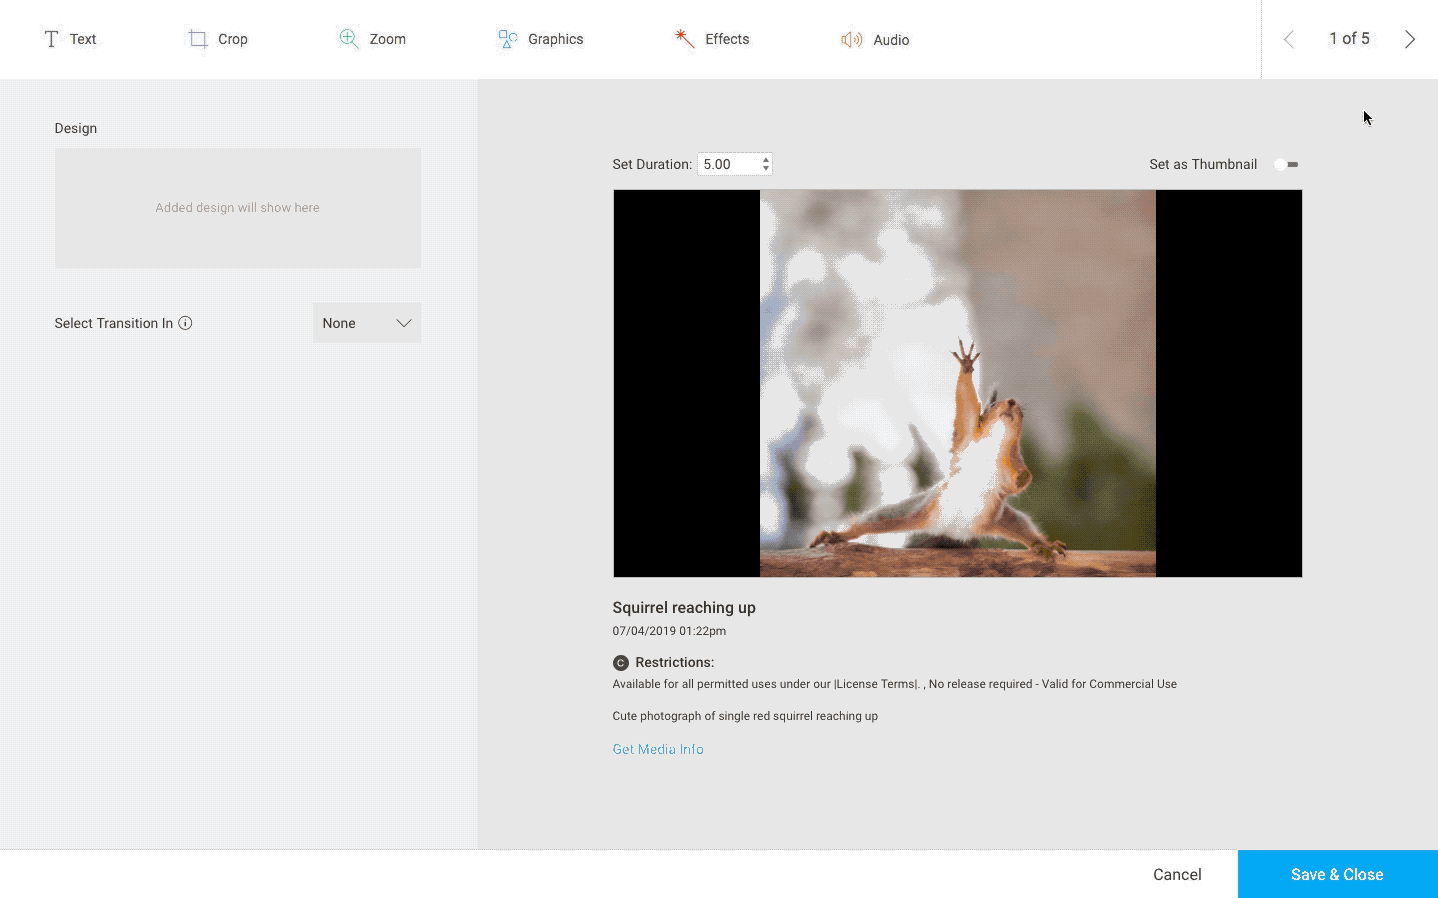The width and height of the screenshot is (1438, 898).
Task: Click the Text tool T icon
Action: 51,39
